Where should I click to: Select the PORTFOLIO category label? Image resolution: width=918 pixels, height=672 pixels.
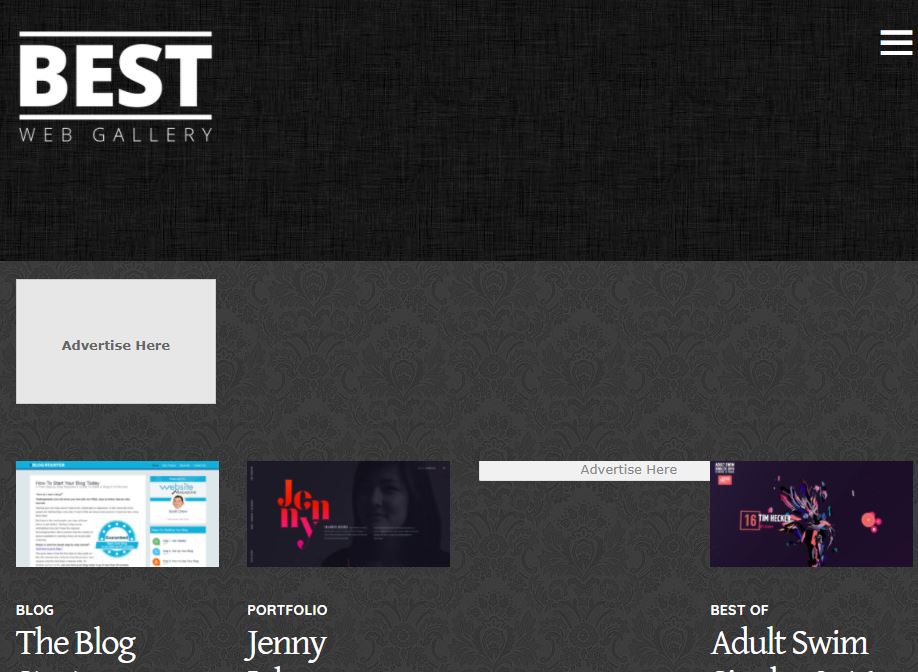click(287, 610)
